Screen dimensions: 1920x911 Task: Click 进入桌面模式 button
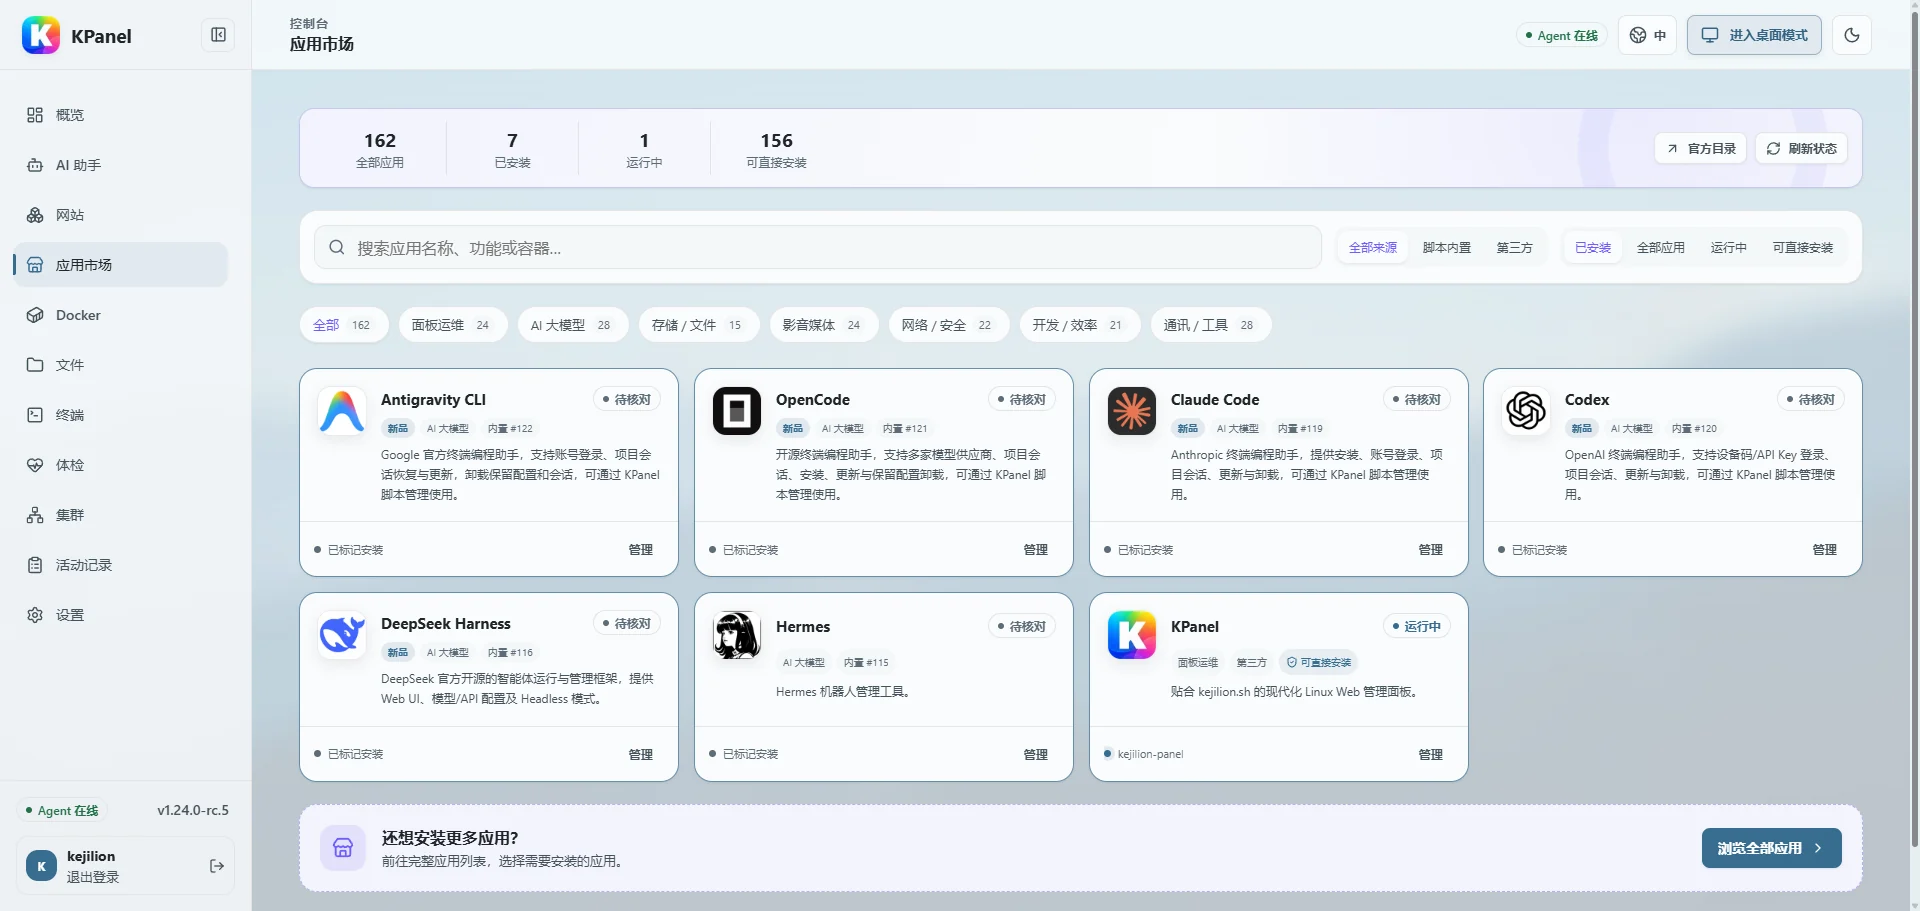(1754, 35)
